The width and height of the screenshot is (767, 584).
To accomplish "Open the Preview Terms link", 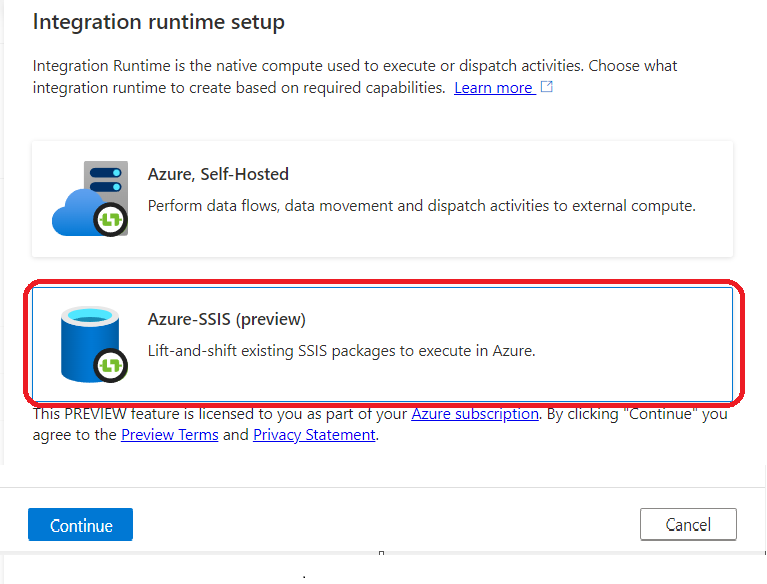I will click(170, 435).
